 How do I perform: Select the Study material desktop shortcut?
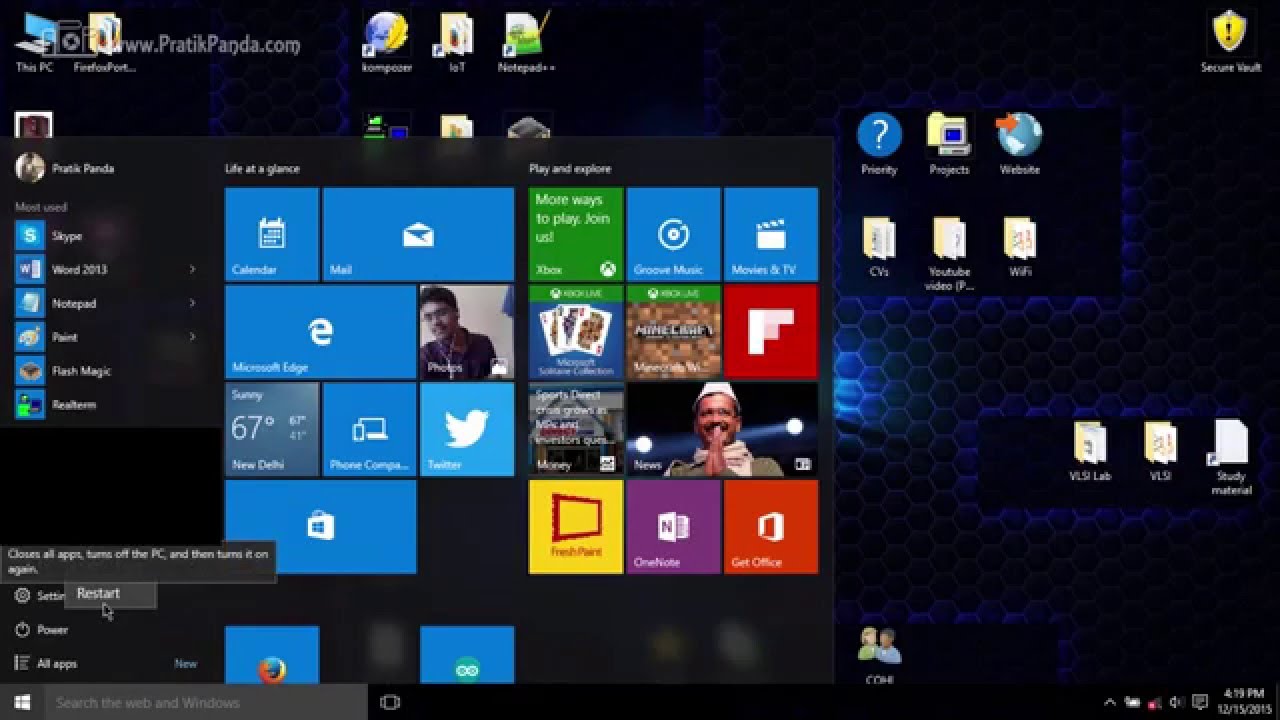click(1231, 458)
